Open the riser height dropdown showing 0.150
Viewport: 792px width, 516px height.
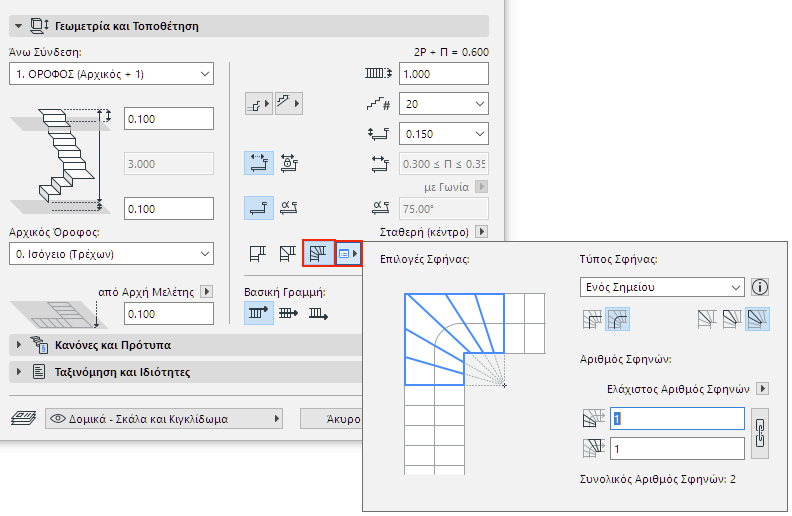pos(443,134)
